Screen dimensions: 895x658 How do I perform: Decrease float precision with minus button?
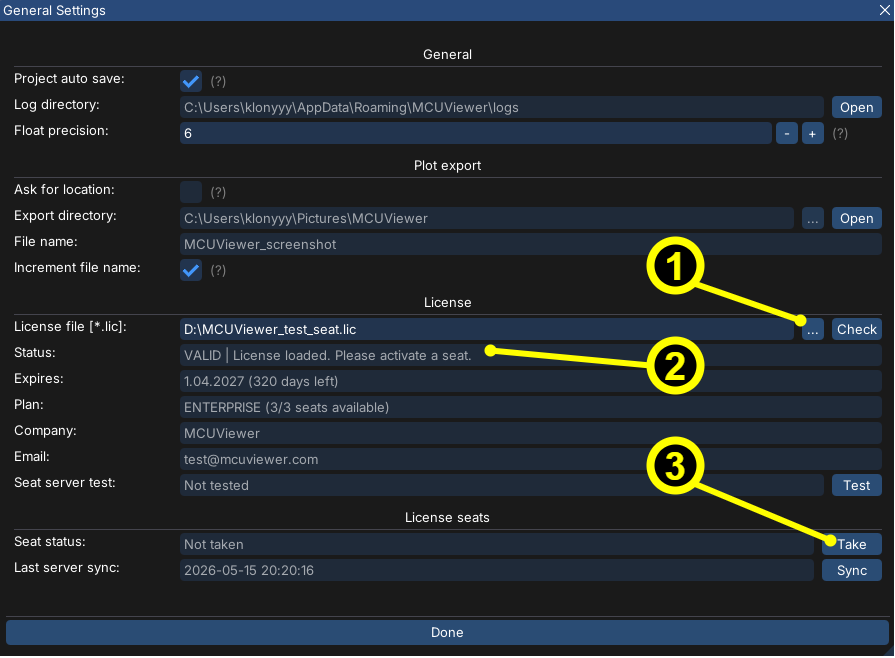tap(787, 134)
